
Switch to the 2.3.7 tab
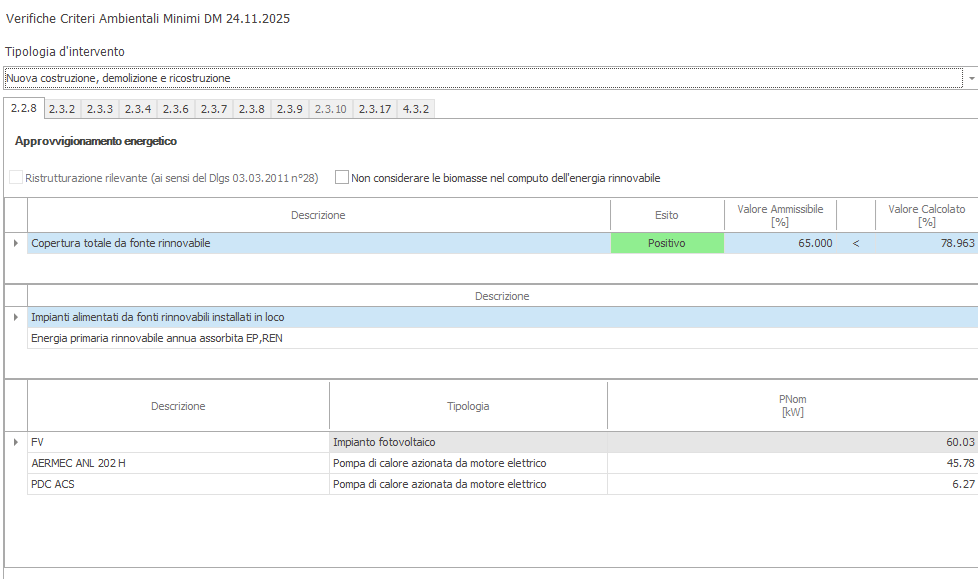click(213, 109)
